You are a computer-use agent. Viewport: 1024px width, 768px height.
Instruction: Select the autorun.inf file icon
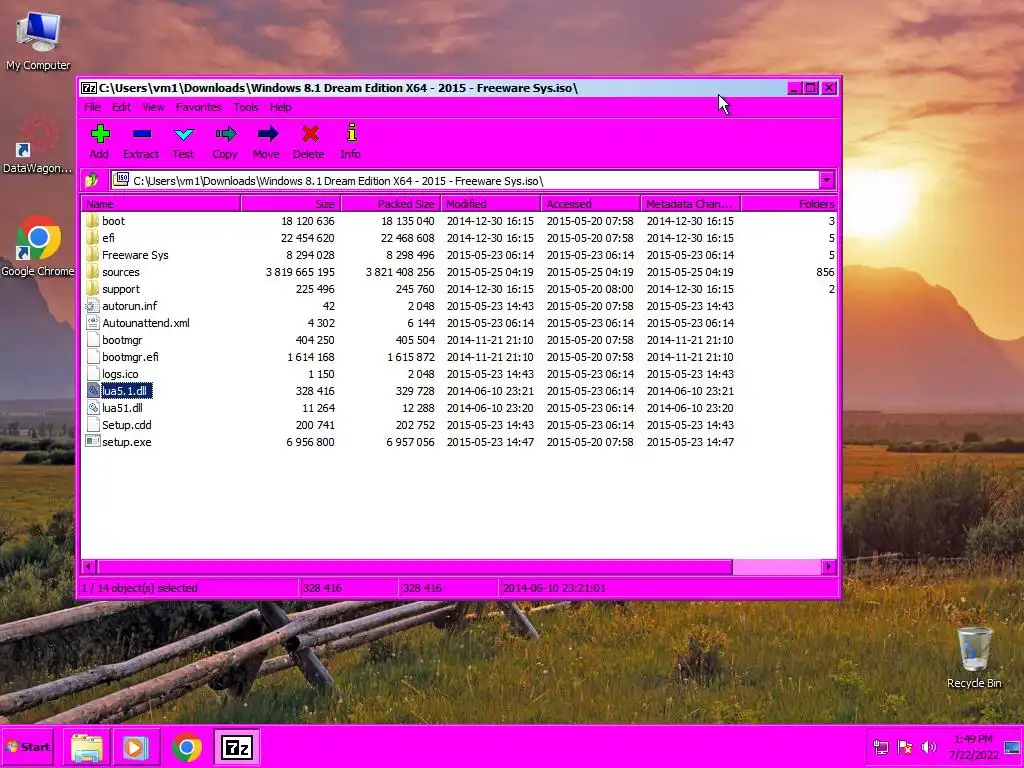pos(92,305)
